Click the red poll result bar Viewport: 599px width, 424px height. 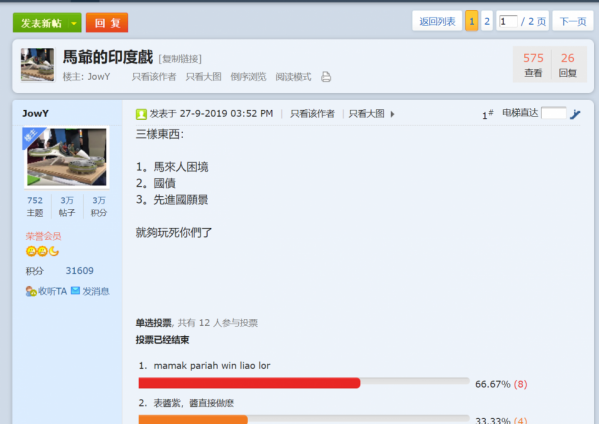[249, 383]
